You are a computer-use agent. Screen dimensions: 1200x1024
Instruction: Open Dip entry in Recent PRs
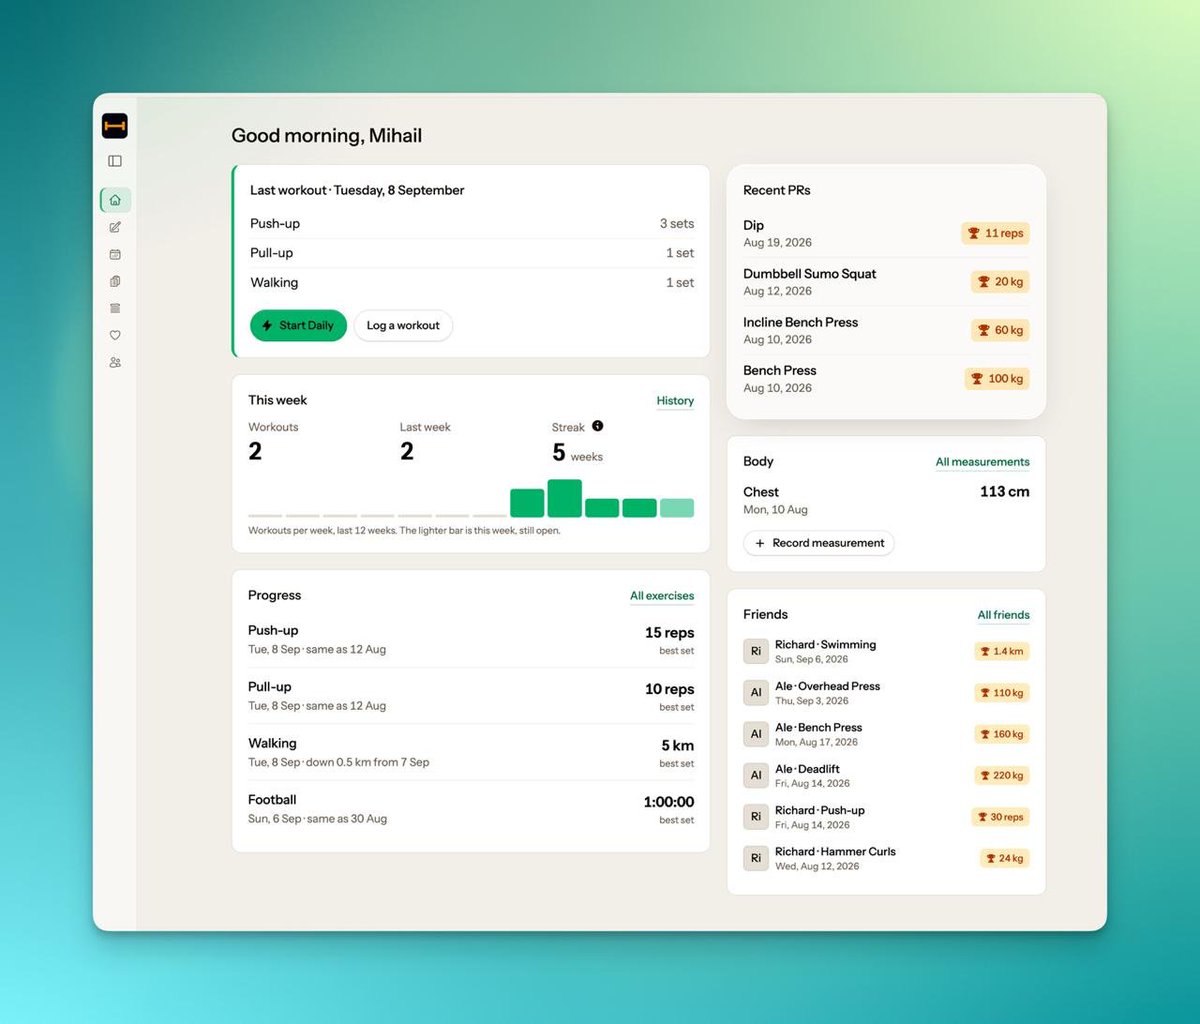point(886,233)
